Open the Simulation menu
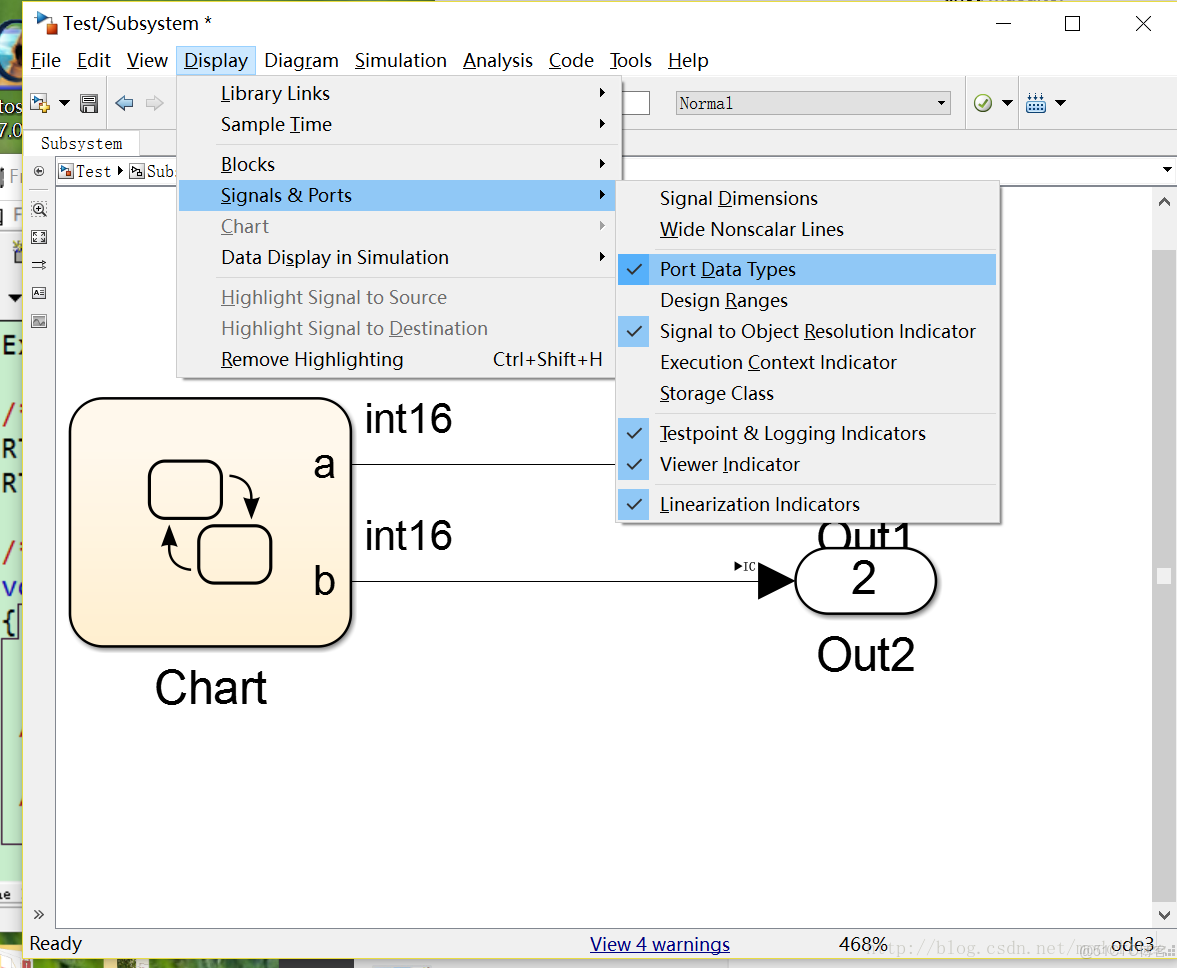Screen dimensions: 1177x968 pyautogui.click(x=400, y=61)
